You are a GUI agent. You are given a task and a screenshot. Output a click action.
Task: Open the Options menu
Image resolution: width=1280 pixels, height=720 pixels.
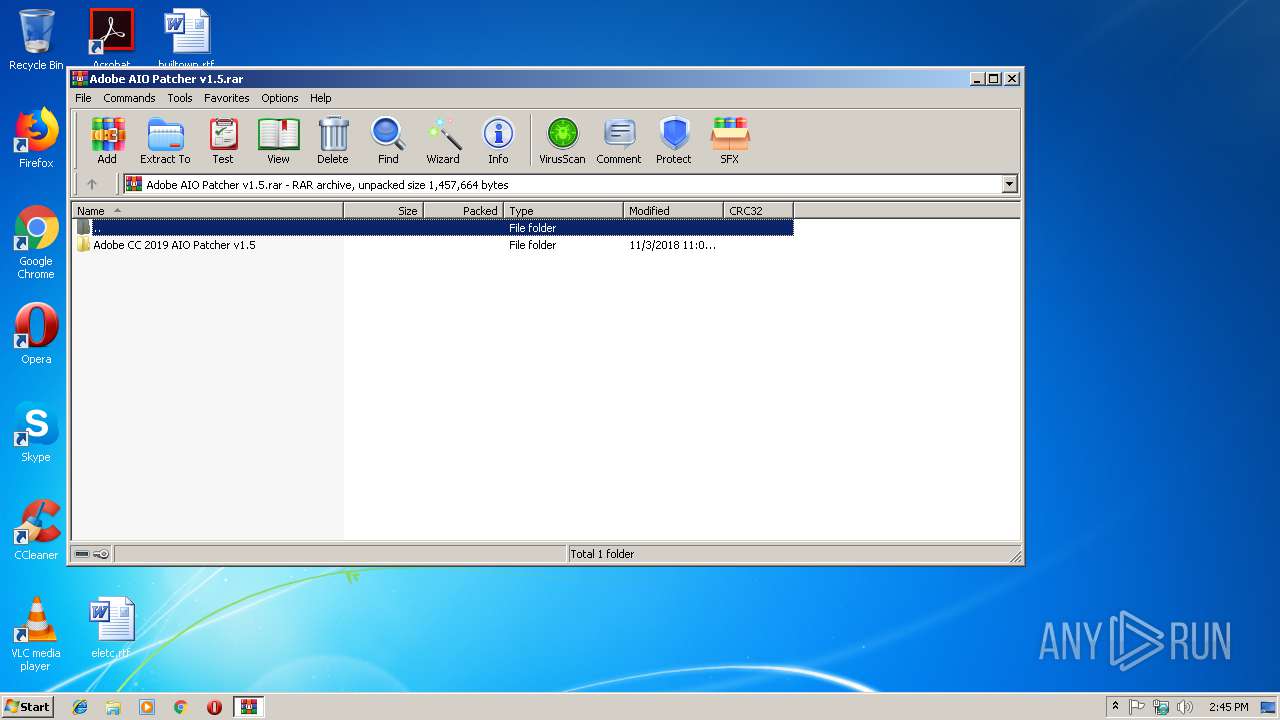click(280, 98)
